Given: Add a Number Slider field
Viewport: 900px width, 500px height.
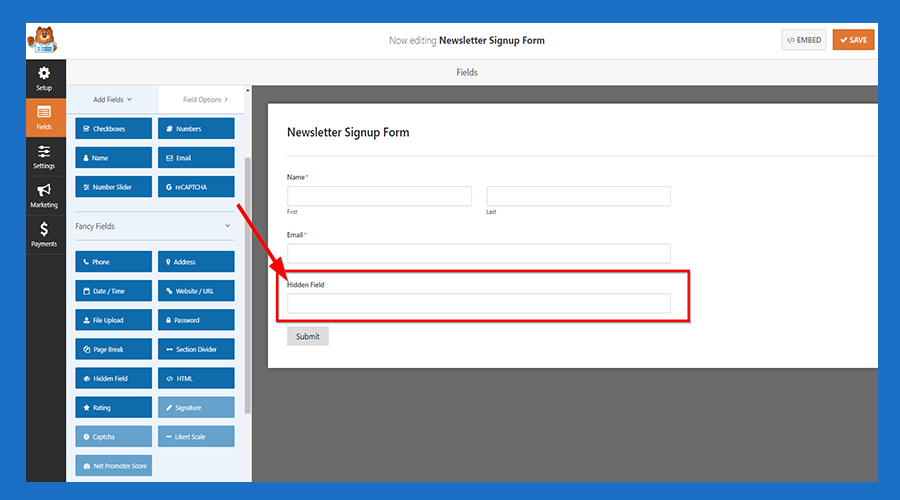Looking at the screenshot, I should pos(113,186).
